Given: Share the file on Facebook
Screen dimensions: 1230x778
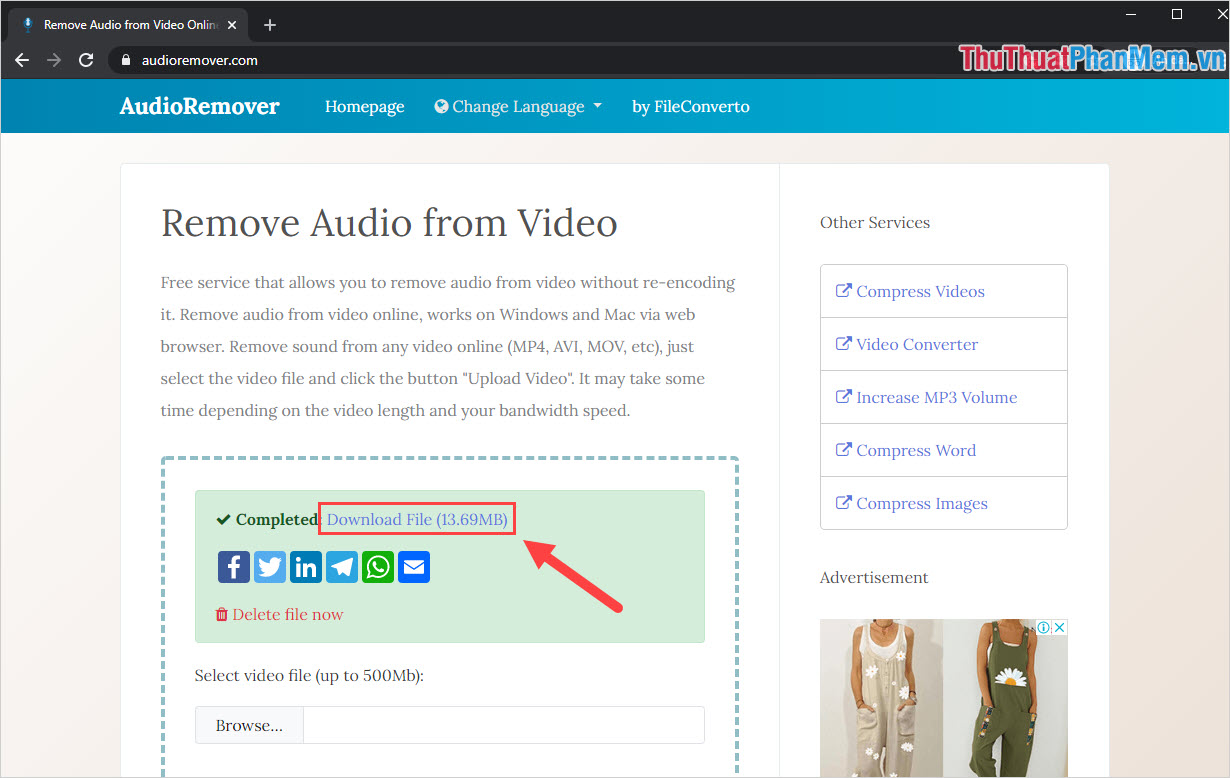Looking at the screenshot, I should (x=233, y=567).
